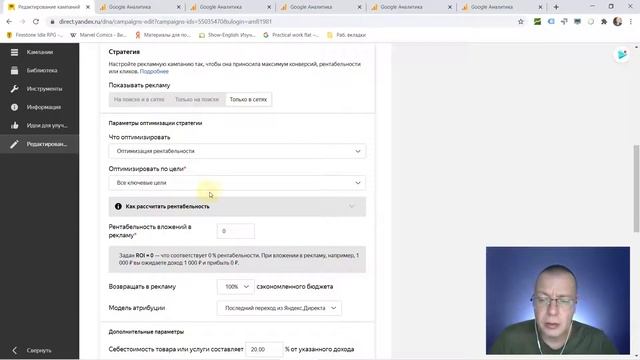Image resolution: width=640 pixels, height=360 pixels.
Task: Close the Редактирование кампаний tab
Action: click(x=88, y=7)
